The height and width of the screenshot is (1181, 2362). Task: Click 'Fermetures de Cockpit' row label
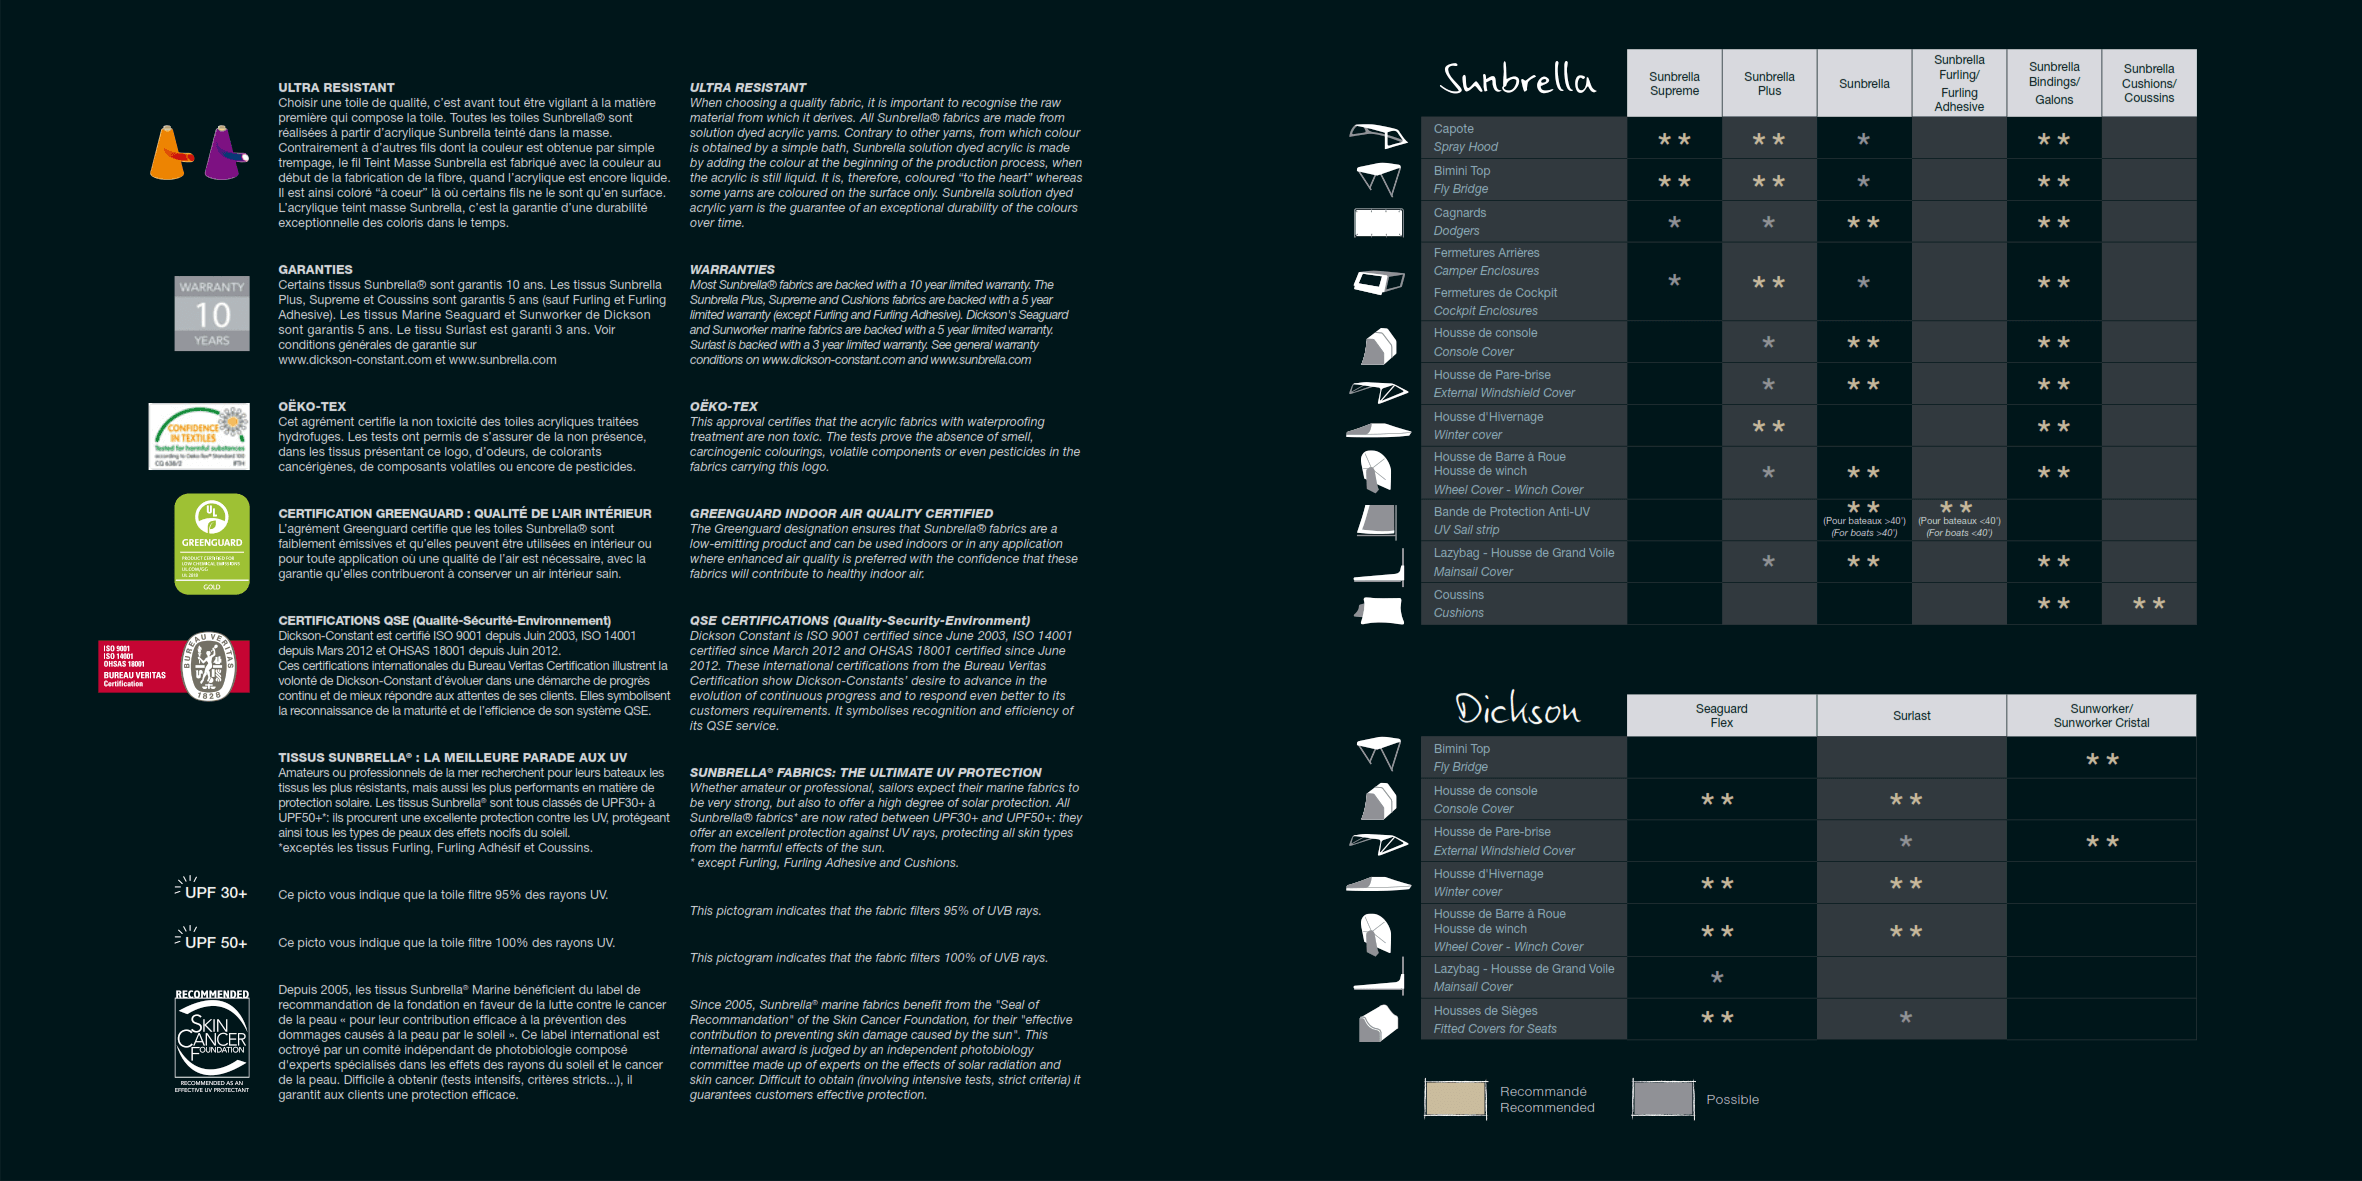[1495, 293]
